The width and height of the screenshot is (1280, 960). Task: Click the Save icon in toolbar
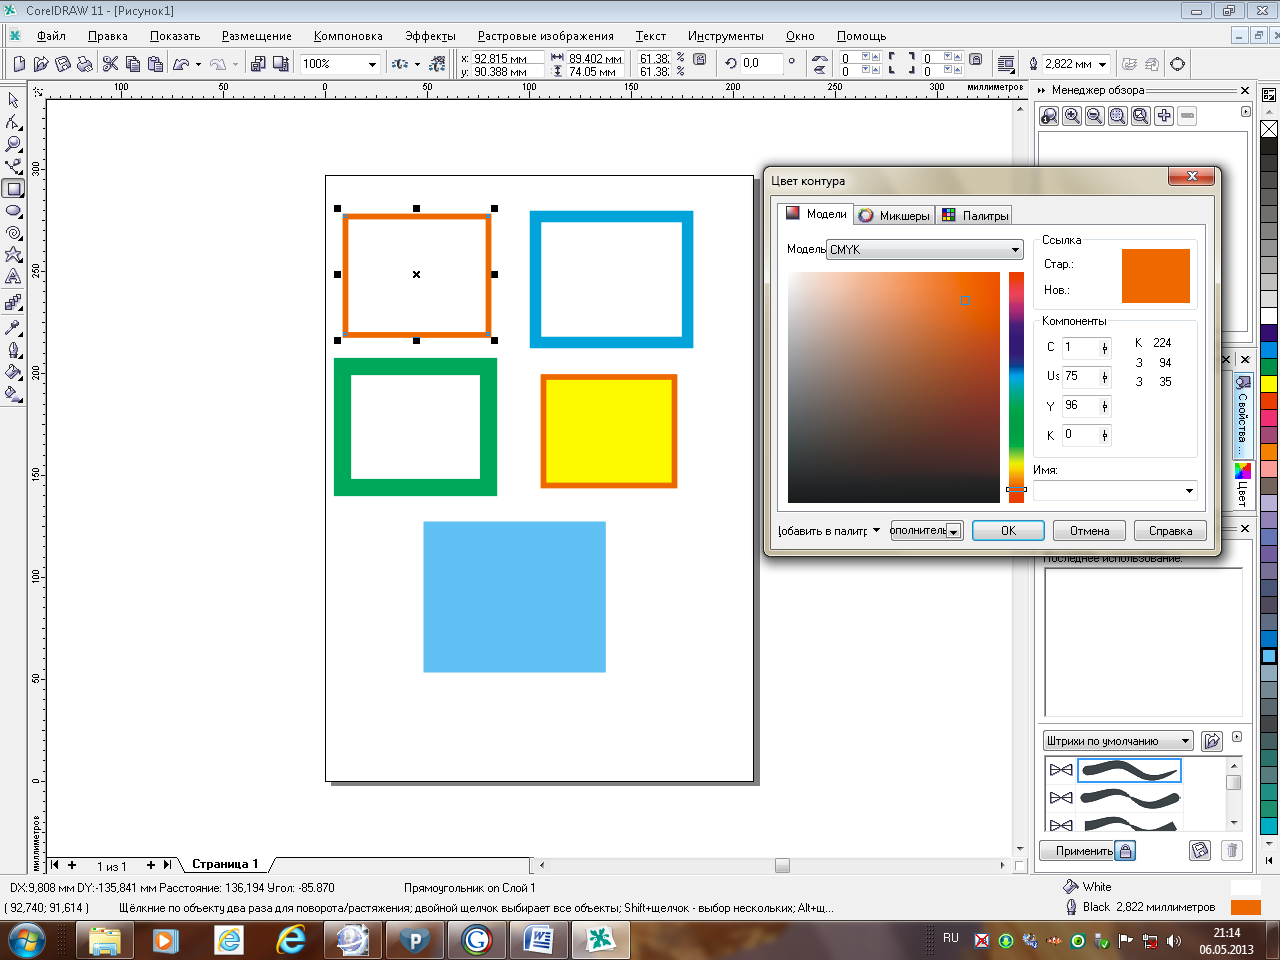[x=63, y=64]
